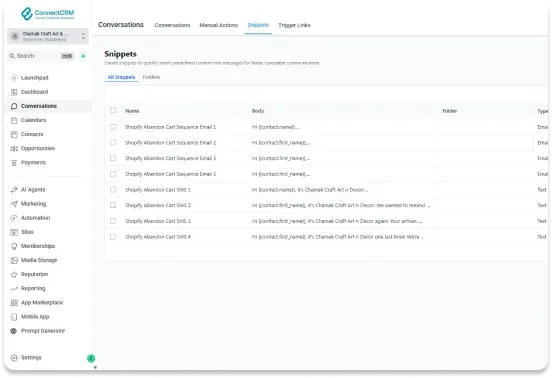Open the Contacts icon in sidebar
Image resolution: width=552 pixels, height=378 pixels.
[14, 134]
